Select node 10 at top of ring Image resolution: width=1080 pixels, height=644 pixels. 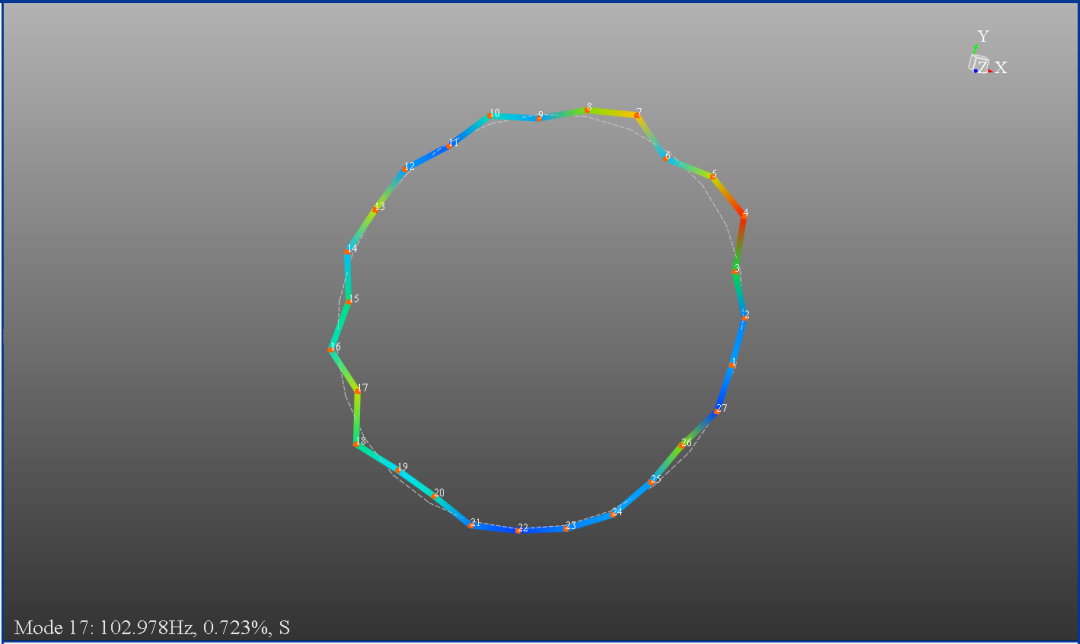click(x=490, y=116)
